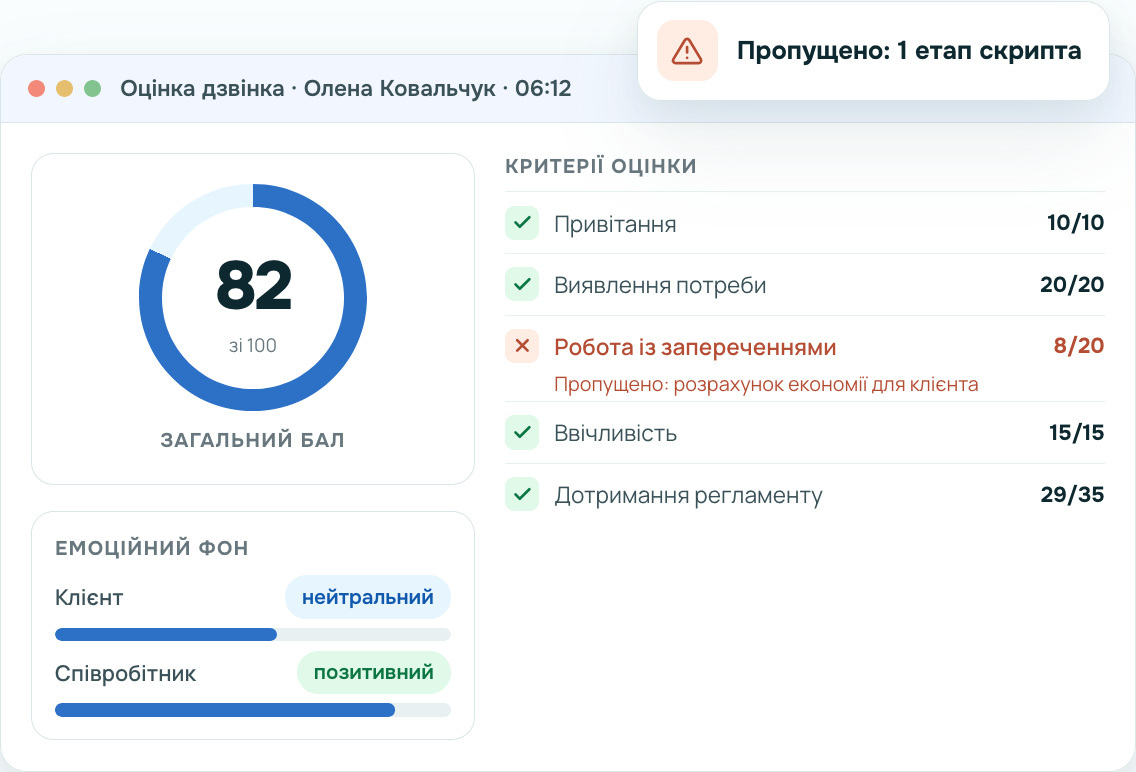Click the 10/10 score value
Screen dimensions: 1136x772
[x=1075, y=223]
